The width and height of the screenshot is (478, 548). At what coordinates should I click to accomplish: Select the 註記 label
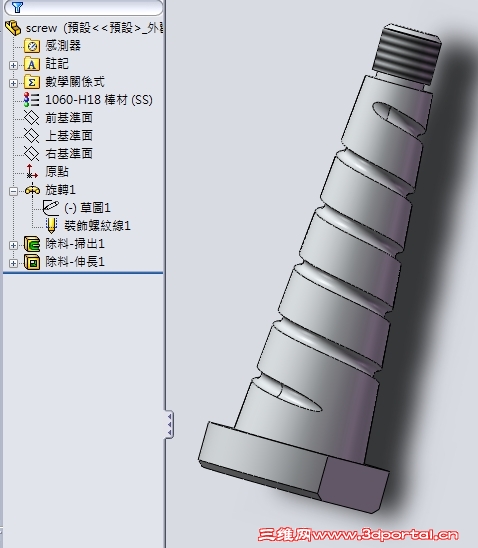pos(57,64)
